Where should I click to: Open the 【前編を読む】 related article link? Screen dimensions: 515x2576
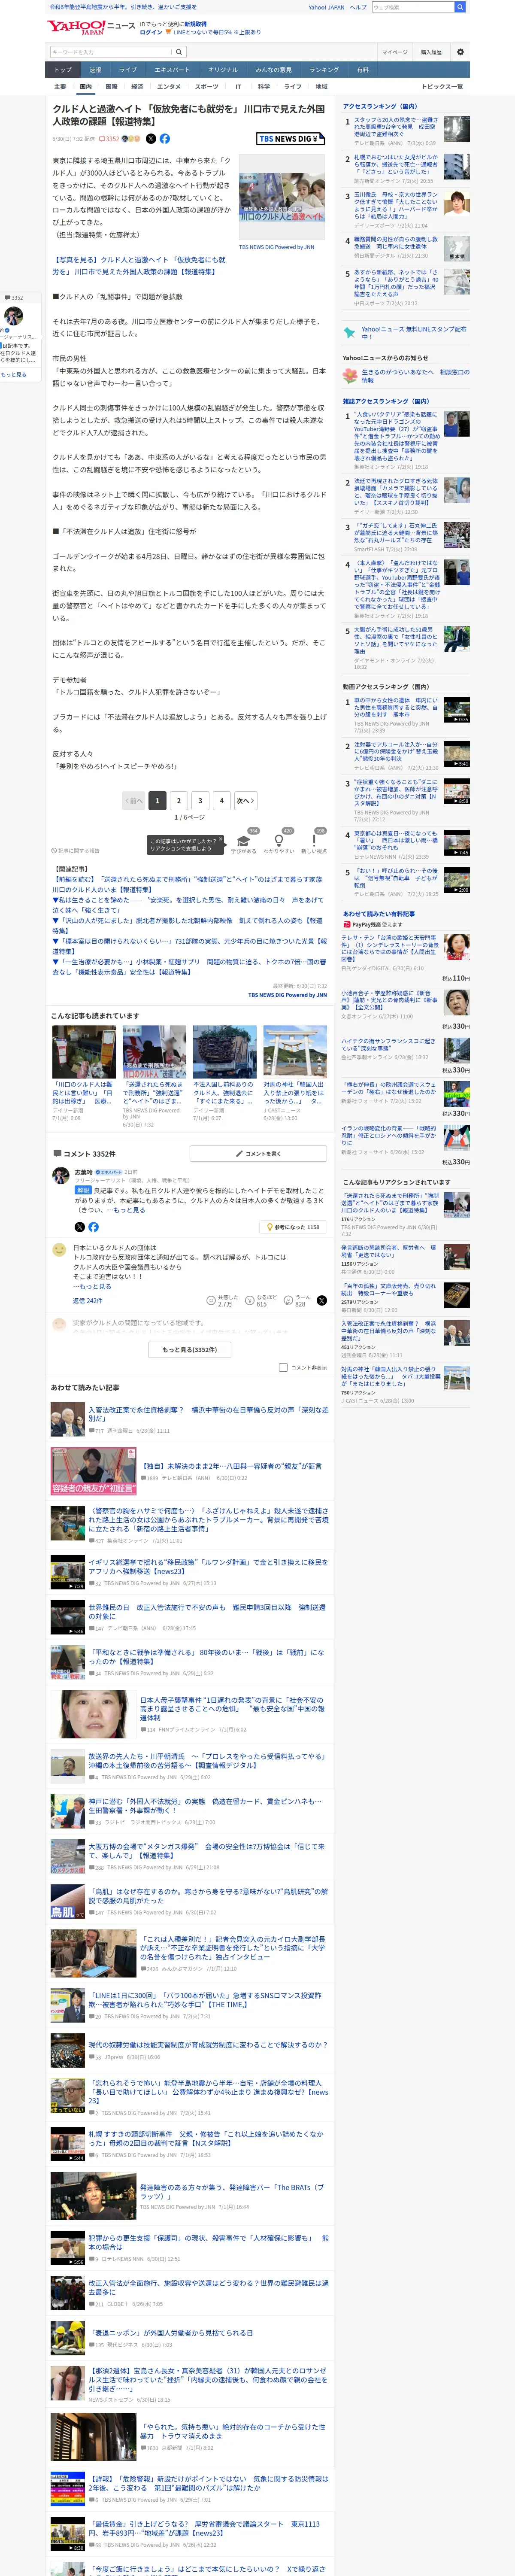click(x=188, y=884)
